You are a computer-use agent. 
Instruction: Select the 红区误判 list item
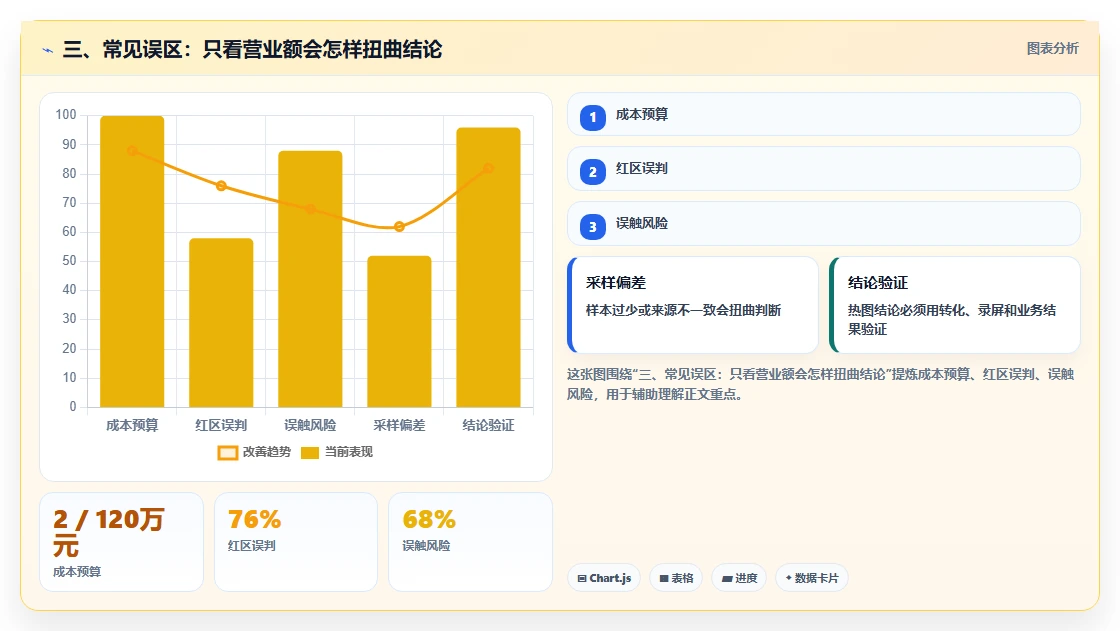(x=824, y=169)
